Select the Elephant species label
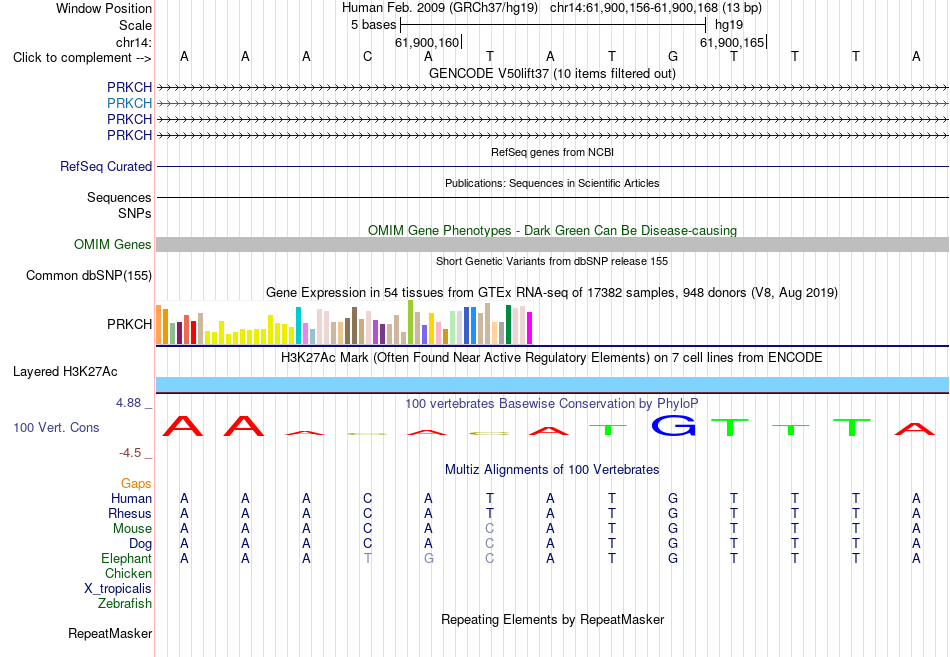 126,558
